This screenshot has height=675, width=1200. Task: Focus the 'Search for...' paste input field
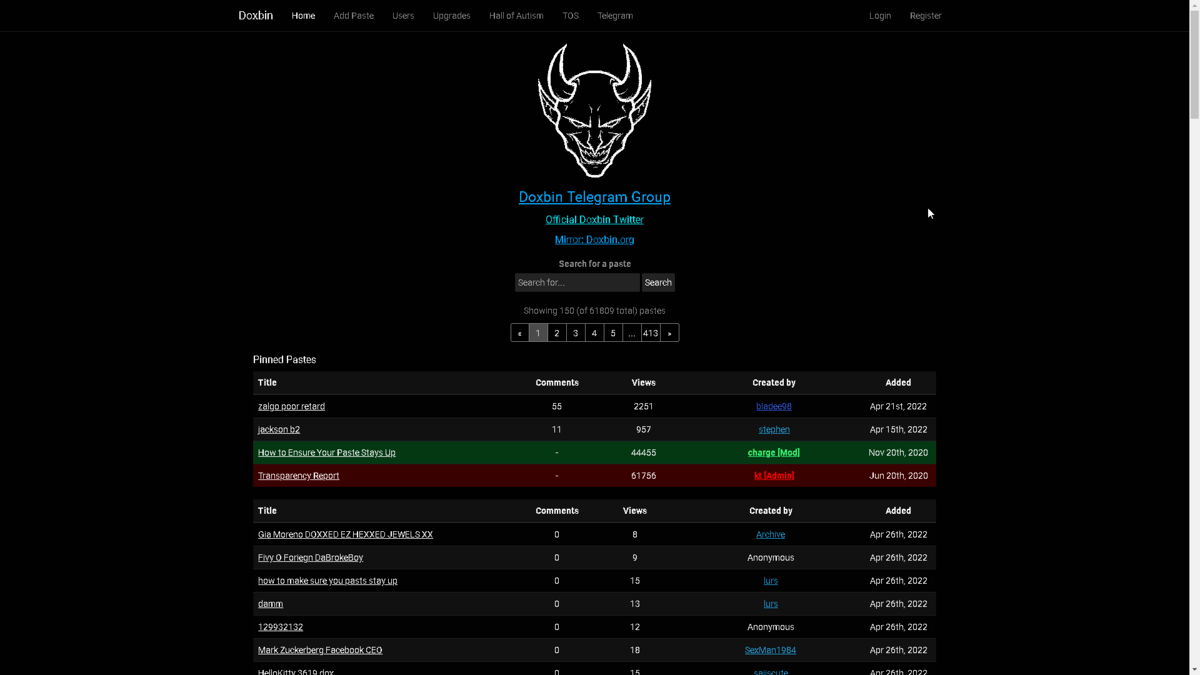click(577, 283)
